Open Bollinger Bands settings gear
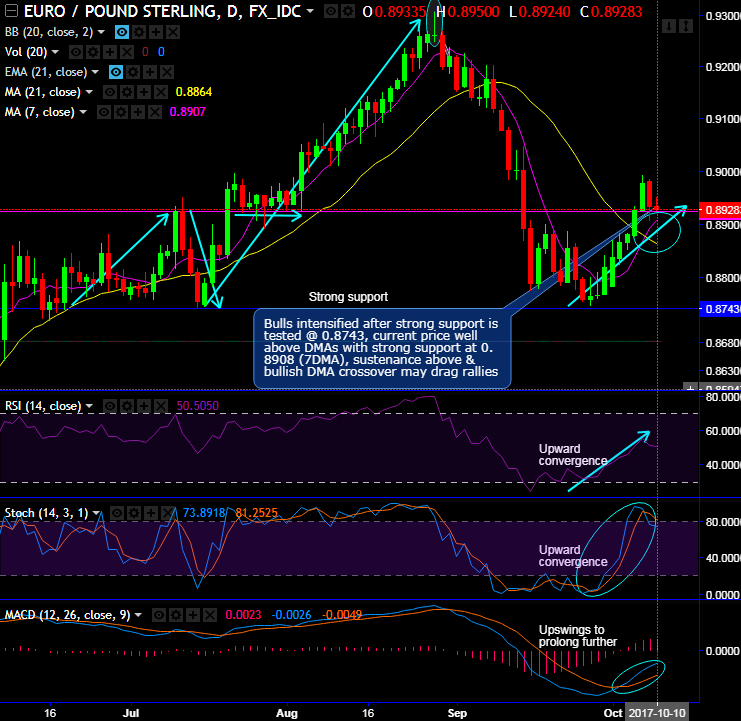 click(x=139, y=32)
